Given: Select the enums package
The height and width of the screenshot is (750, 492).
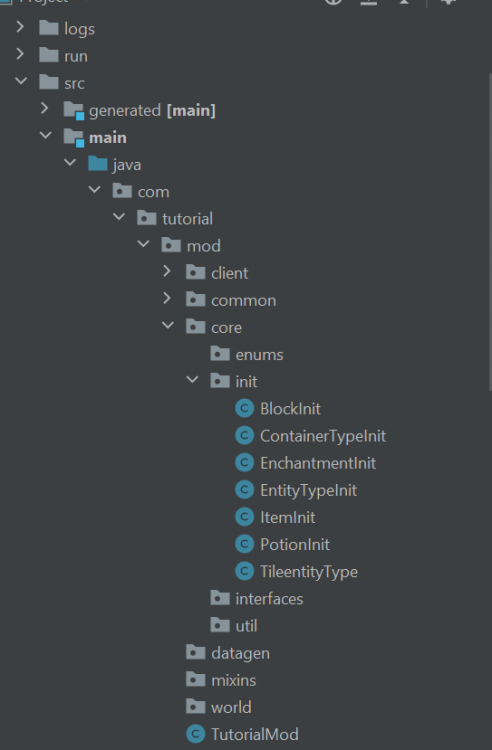Looking at the screenshot, I should coord(259,355).
